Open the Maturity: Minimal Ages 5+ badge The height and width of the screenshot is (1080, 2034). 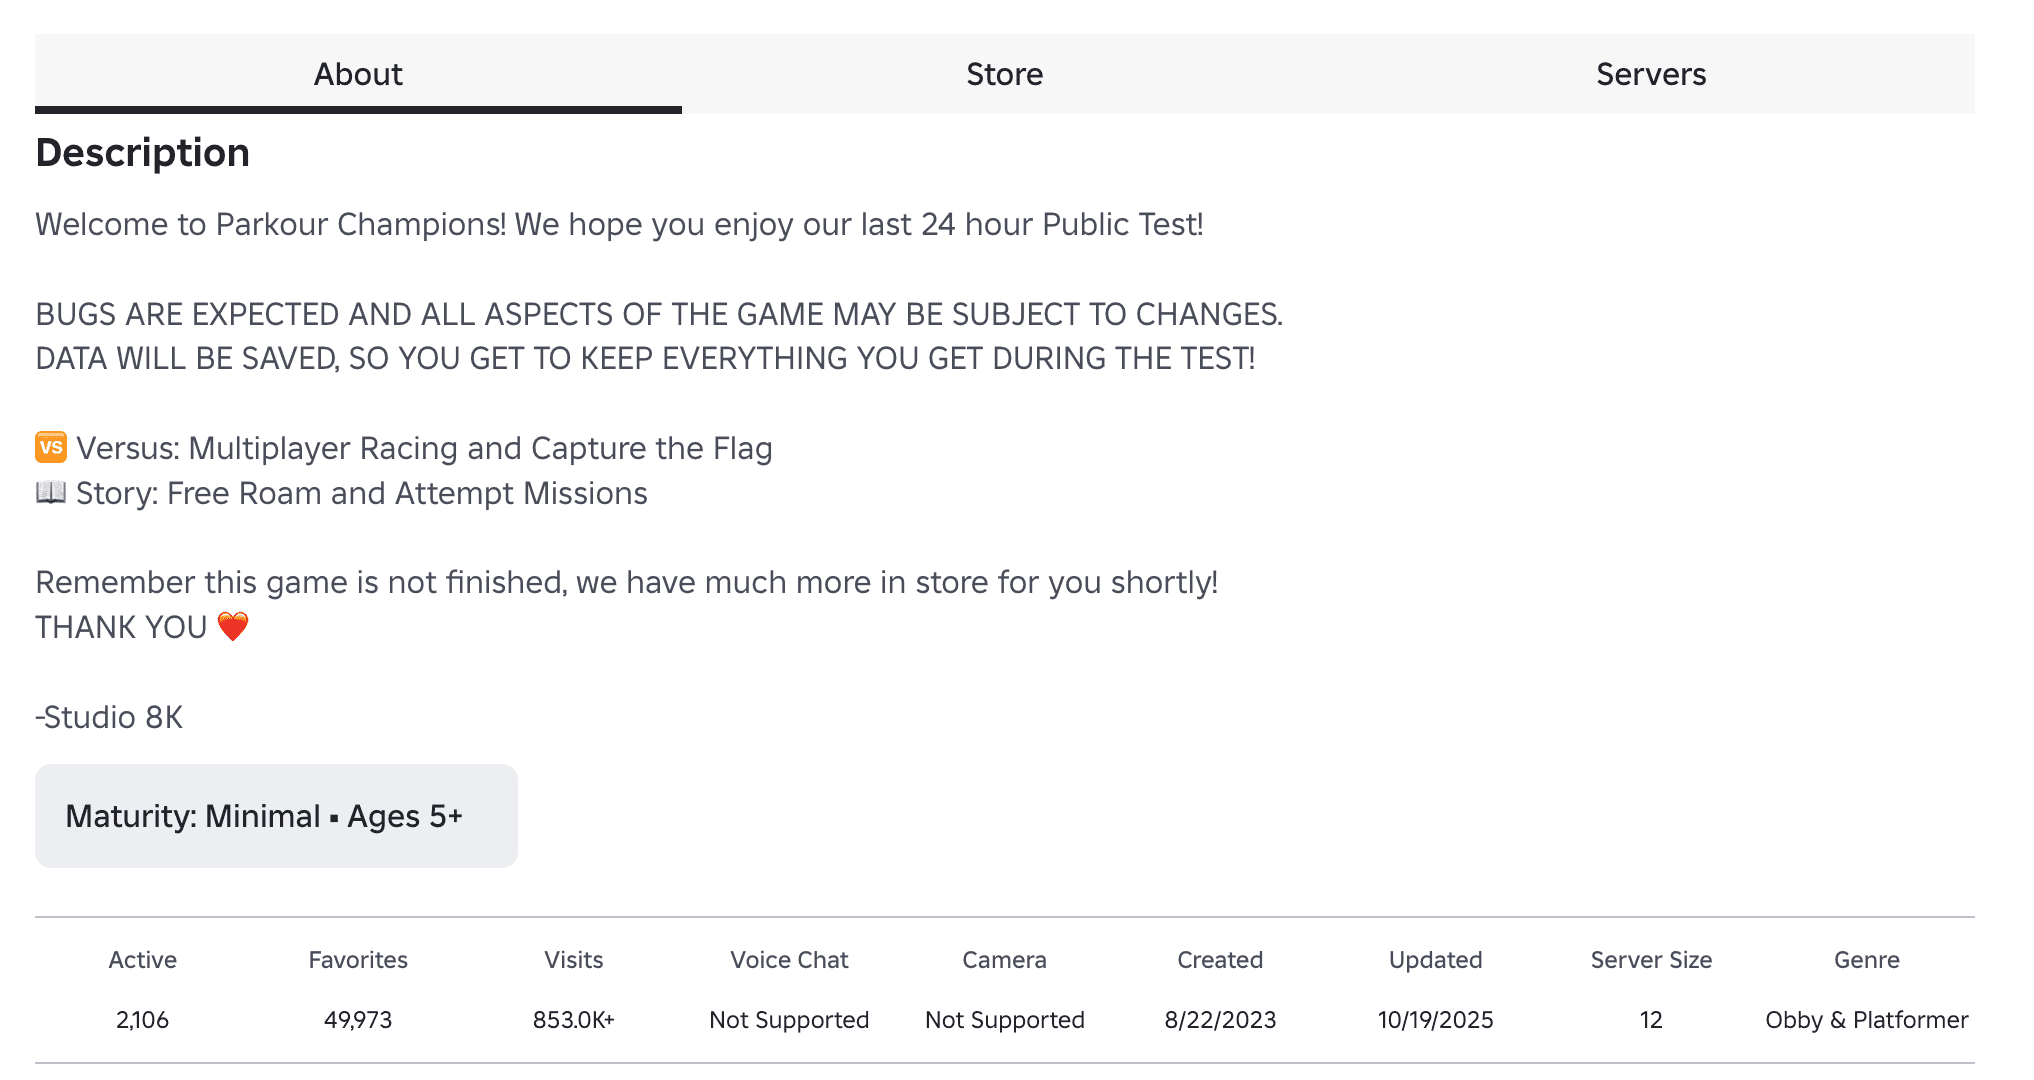tap(276, 816)
